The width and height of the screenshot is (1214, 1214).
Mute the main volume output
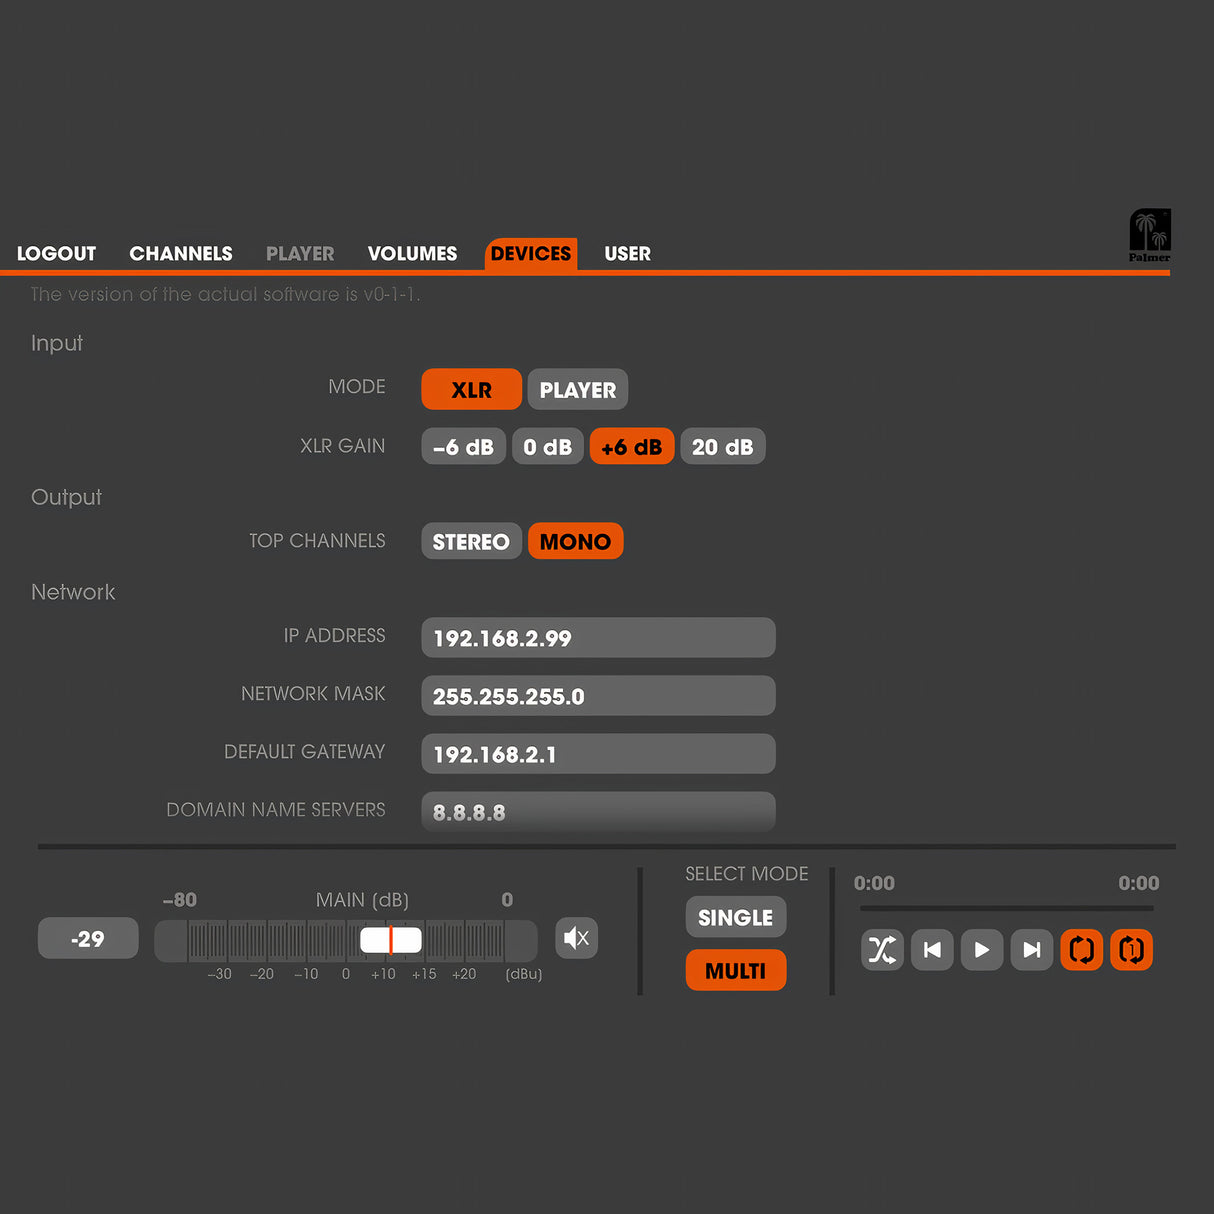[576, 938]
